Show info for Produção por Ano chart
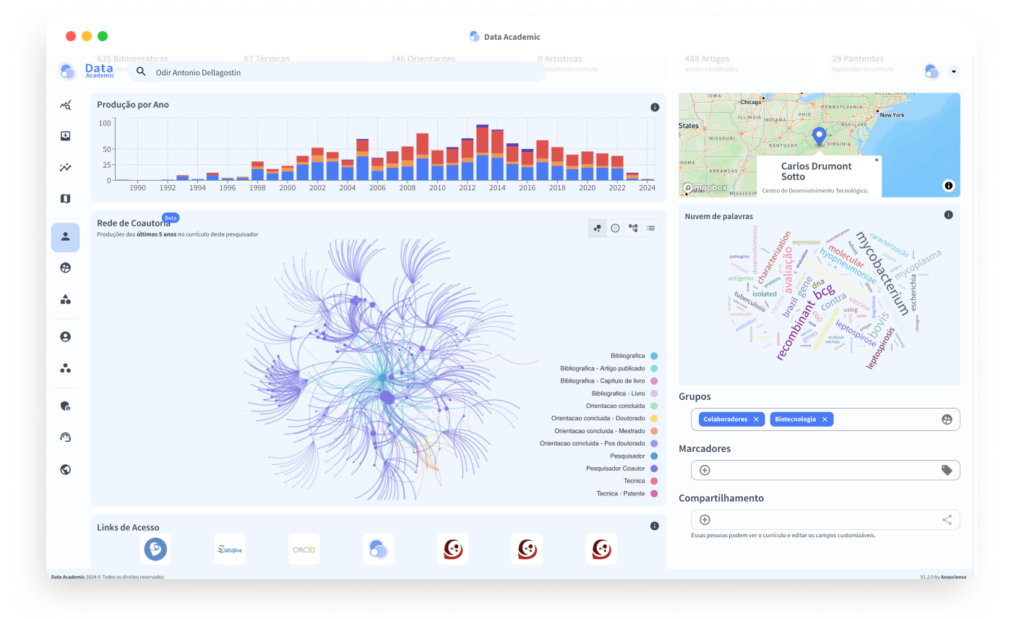This screenshot has height=619, width=1024. [x=654, y=107]
